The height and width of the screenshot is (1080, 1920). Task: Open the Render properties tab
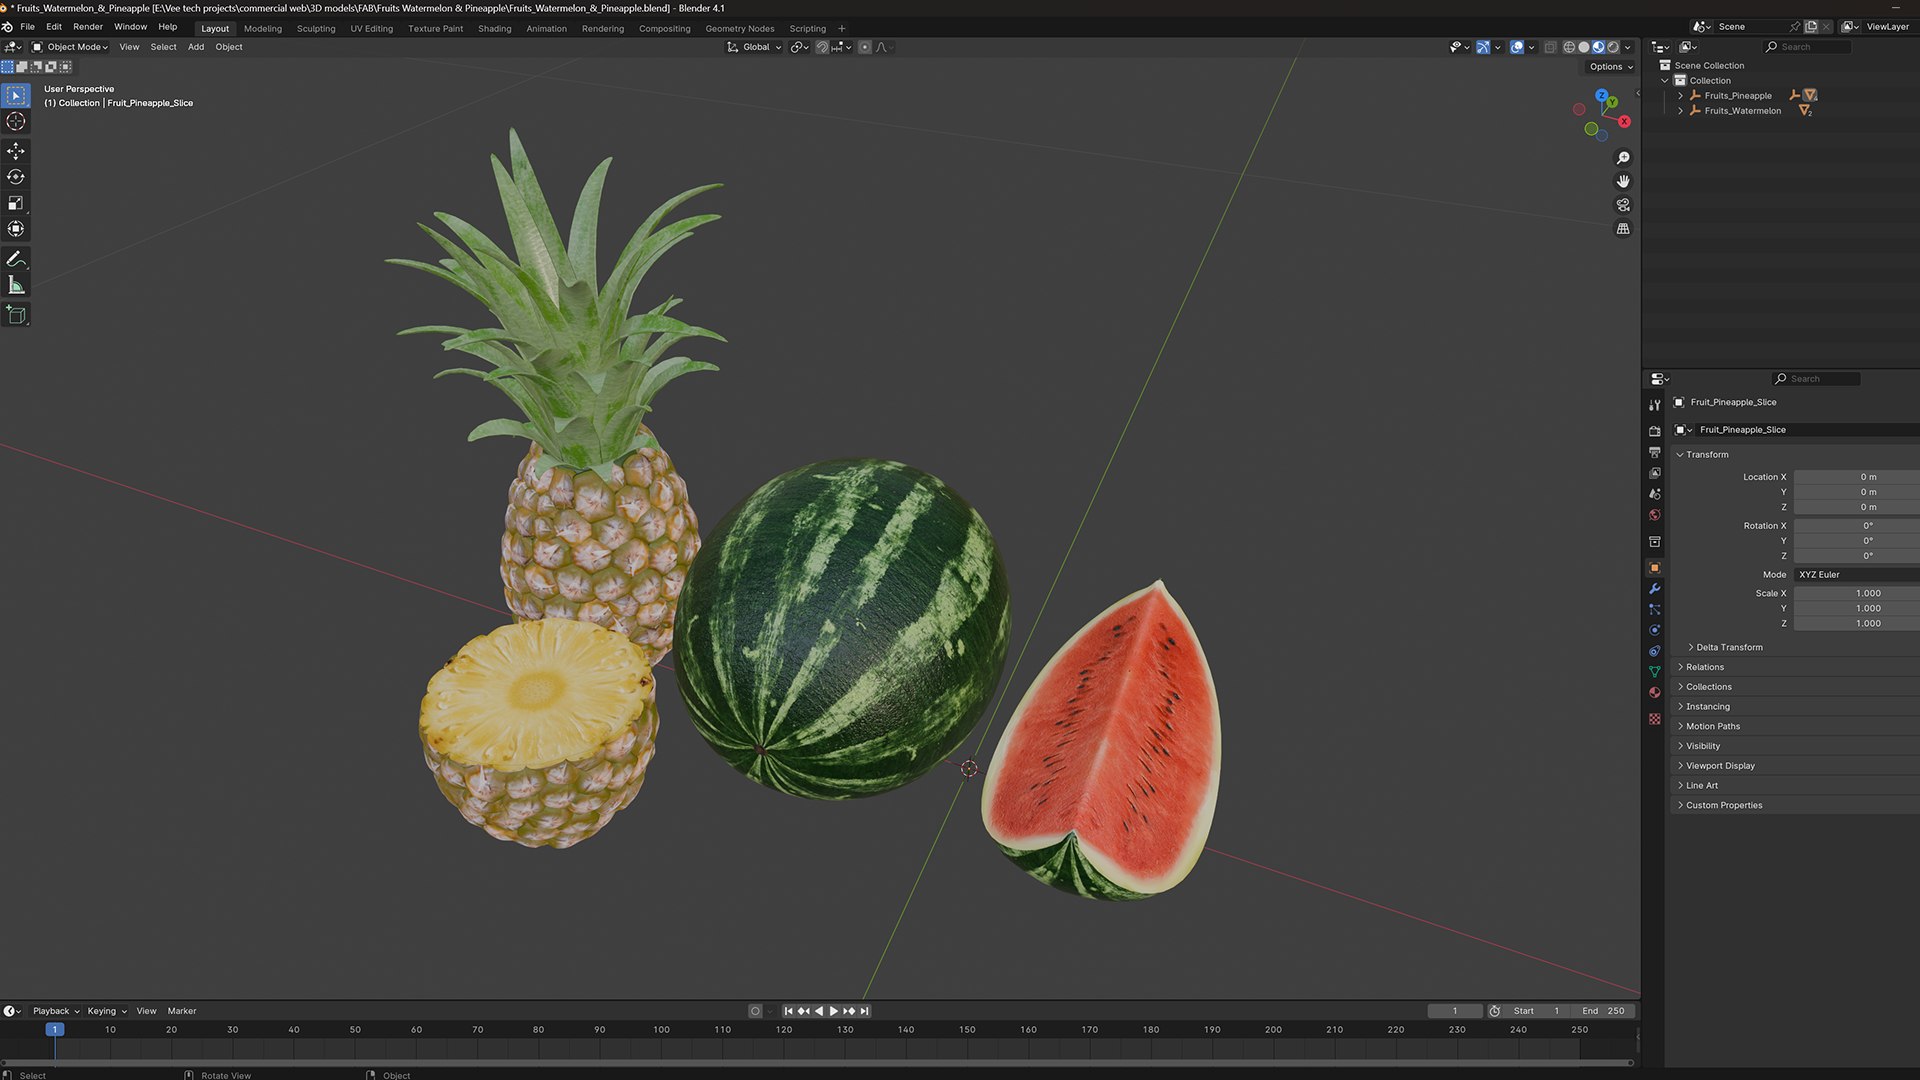(1655, 431)
